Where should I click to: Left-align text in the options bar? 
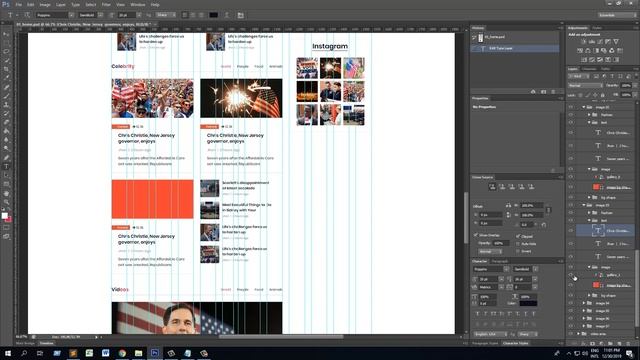click(x=185, y=15)
